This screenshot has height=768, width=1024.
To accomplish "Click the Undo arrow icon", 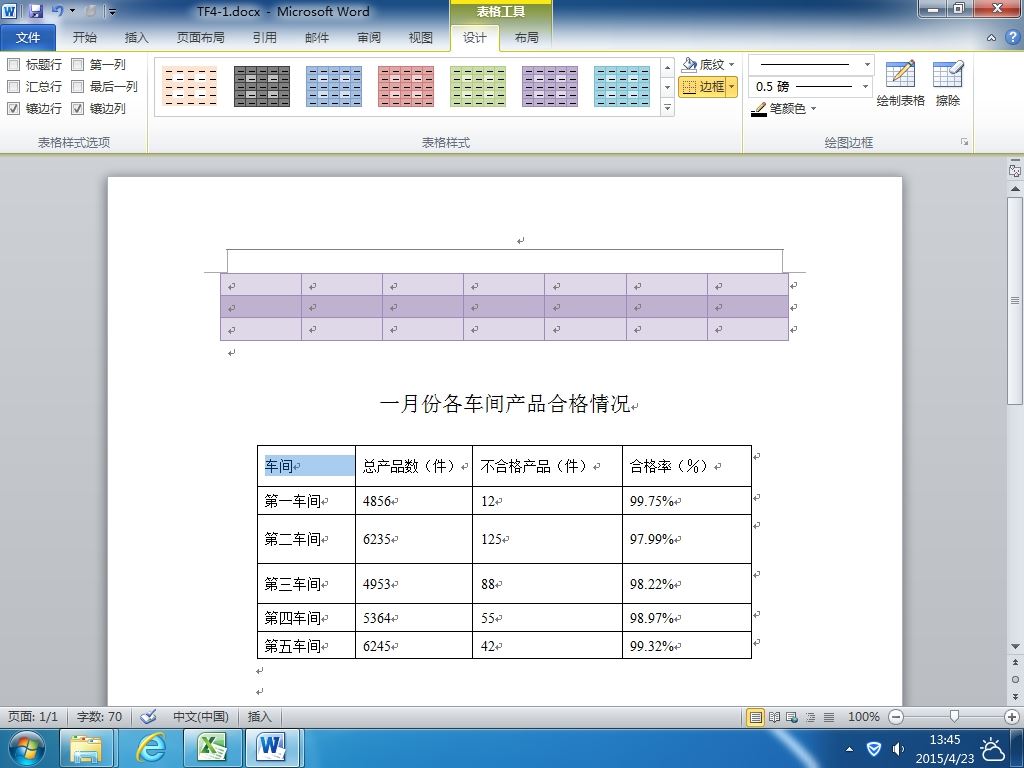I will tap(57, 10).
